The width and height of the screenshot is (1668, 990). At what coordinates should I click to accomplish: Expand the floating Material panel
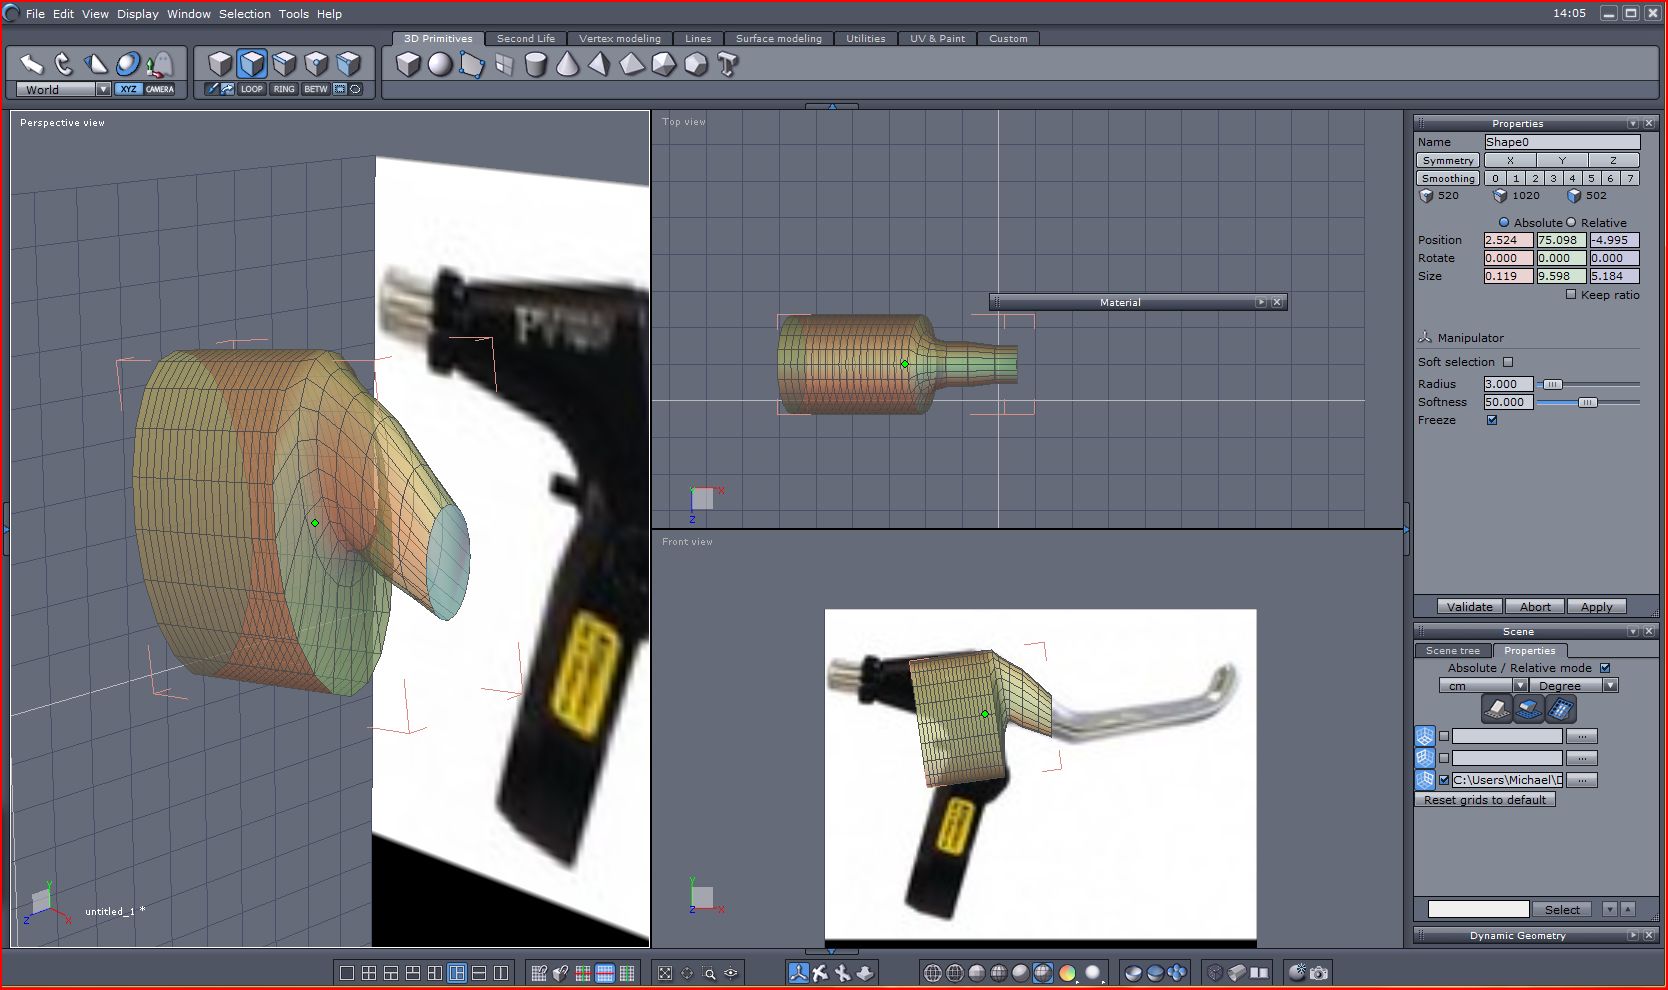1261,302
